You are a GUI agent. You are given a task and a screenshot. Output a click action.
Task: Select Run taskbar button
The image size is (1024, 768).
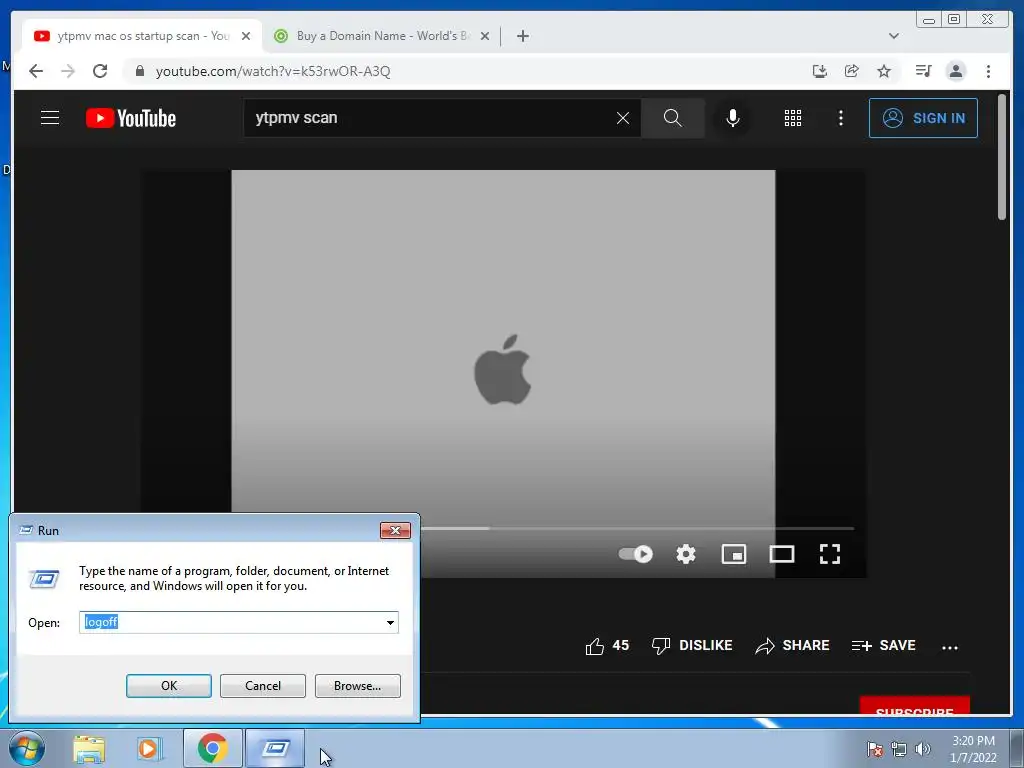point(275,748)
